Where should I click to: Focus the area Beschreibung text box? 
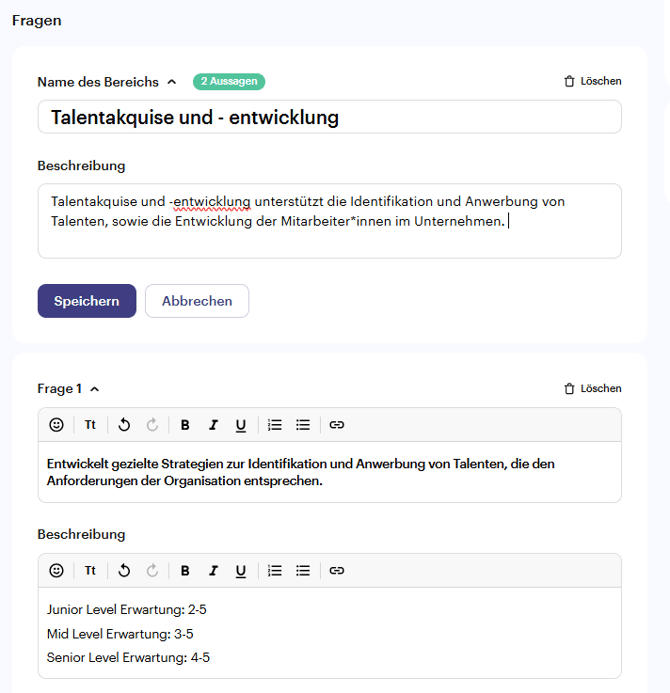pos(330,221)
